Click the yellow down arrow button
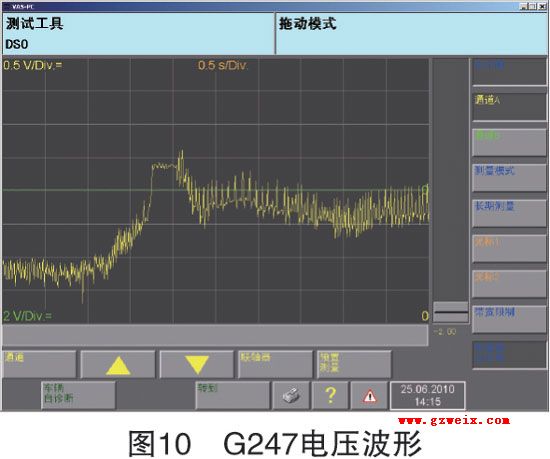The image size is (550, 459). tap(196, 364)
